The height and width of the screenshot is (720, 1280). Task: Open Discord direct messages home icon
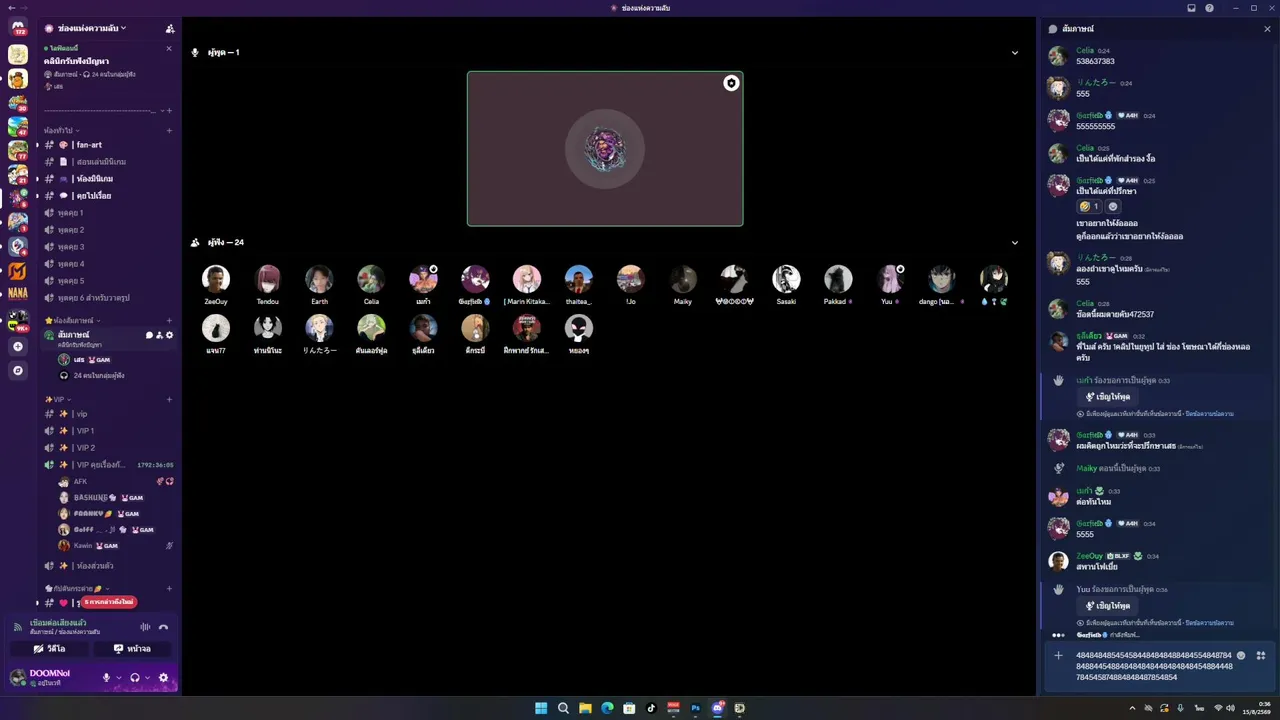click(18, 28)
